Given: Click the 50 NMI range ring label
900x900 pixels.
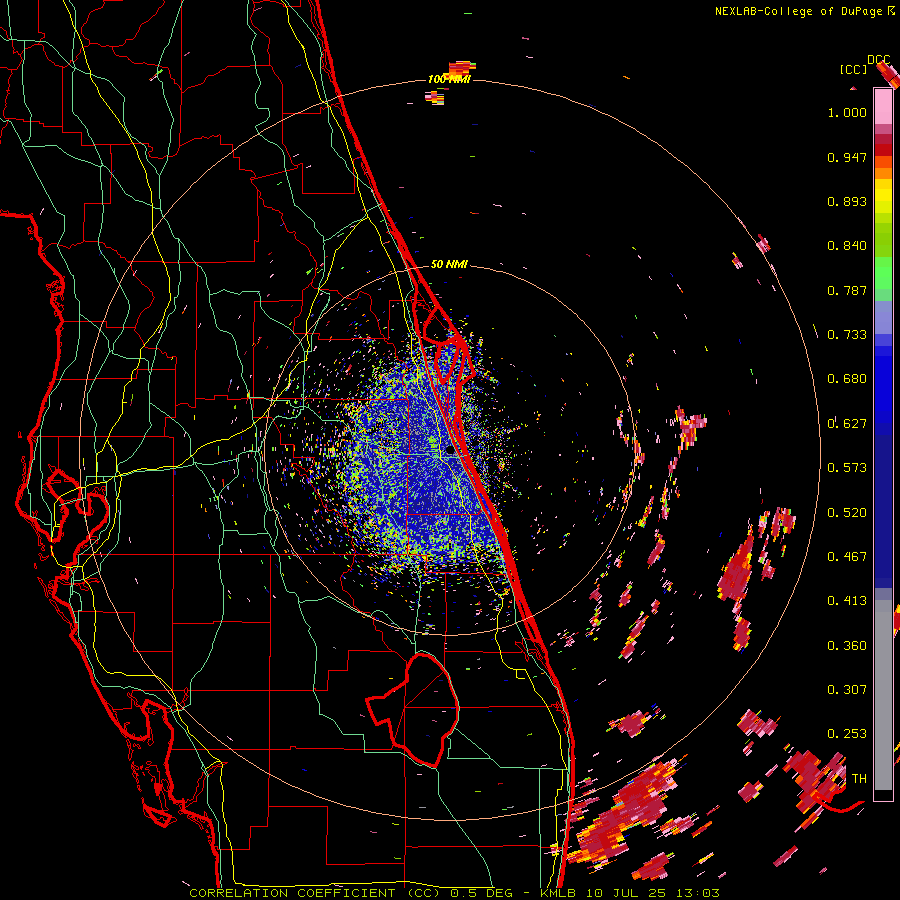Looking at the screenshot, I should pyautogui.click(x=449, y=264).
